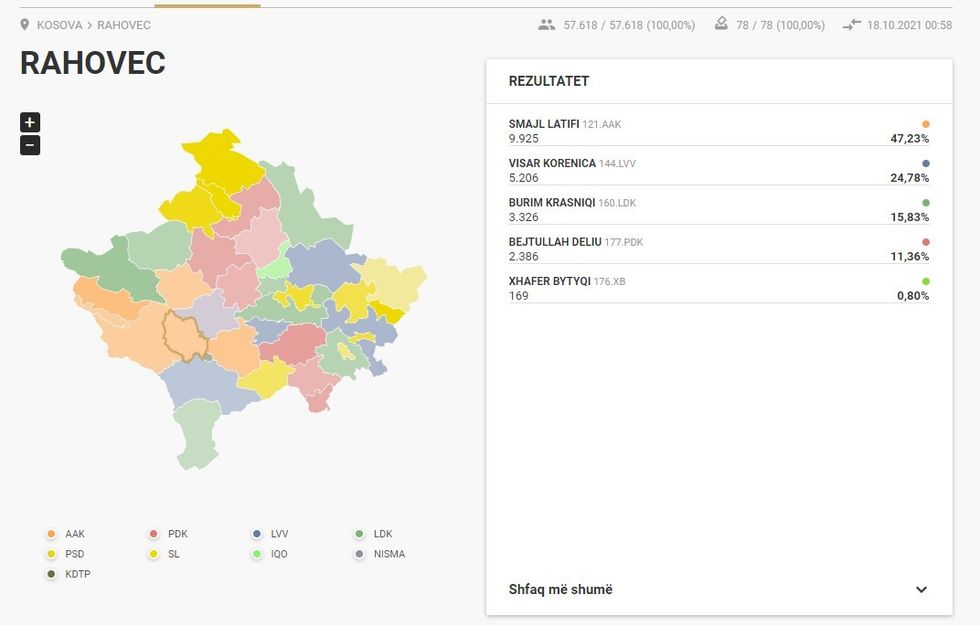Click the voters count people icon
Image resolution: width=980 pixels, height=625 pixels.
pos(546,25)
